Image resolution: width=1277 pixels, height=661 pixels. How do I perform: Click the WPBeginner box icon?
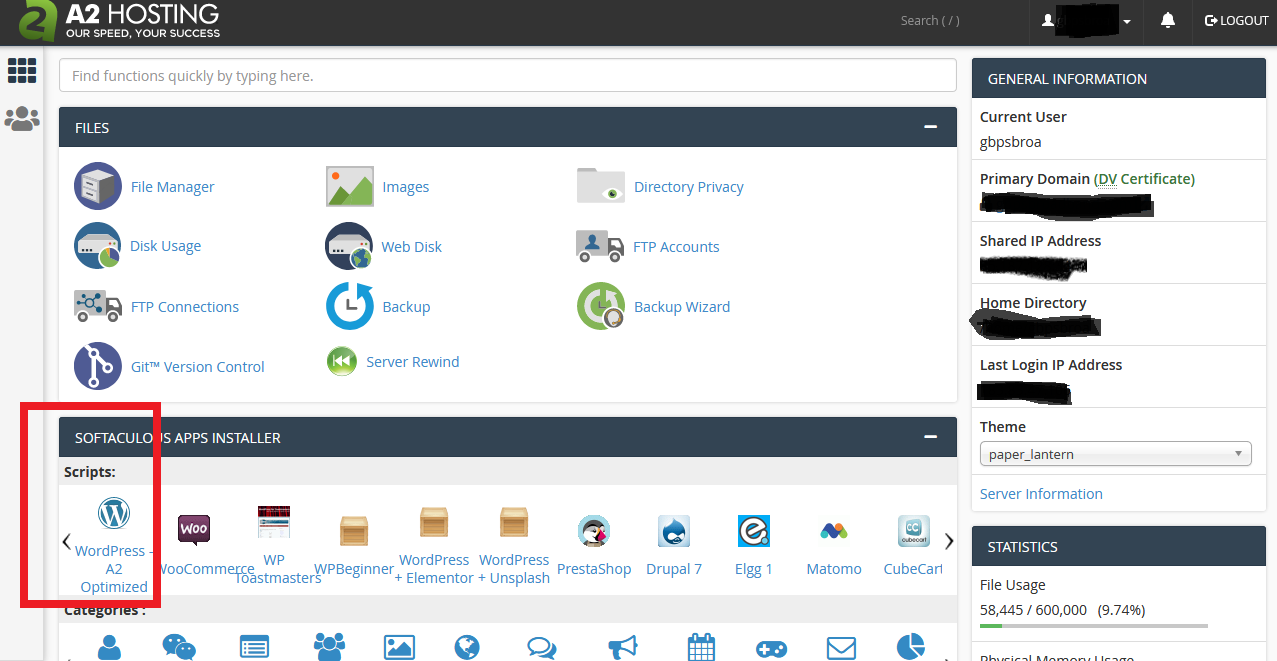click(x=354, y=531)
